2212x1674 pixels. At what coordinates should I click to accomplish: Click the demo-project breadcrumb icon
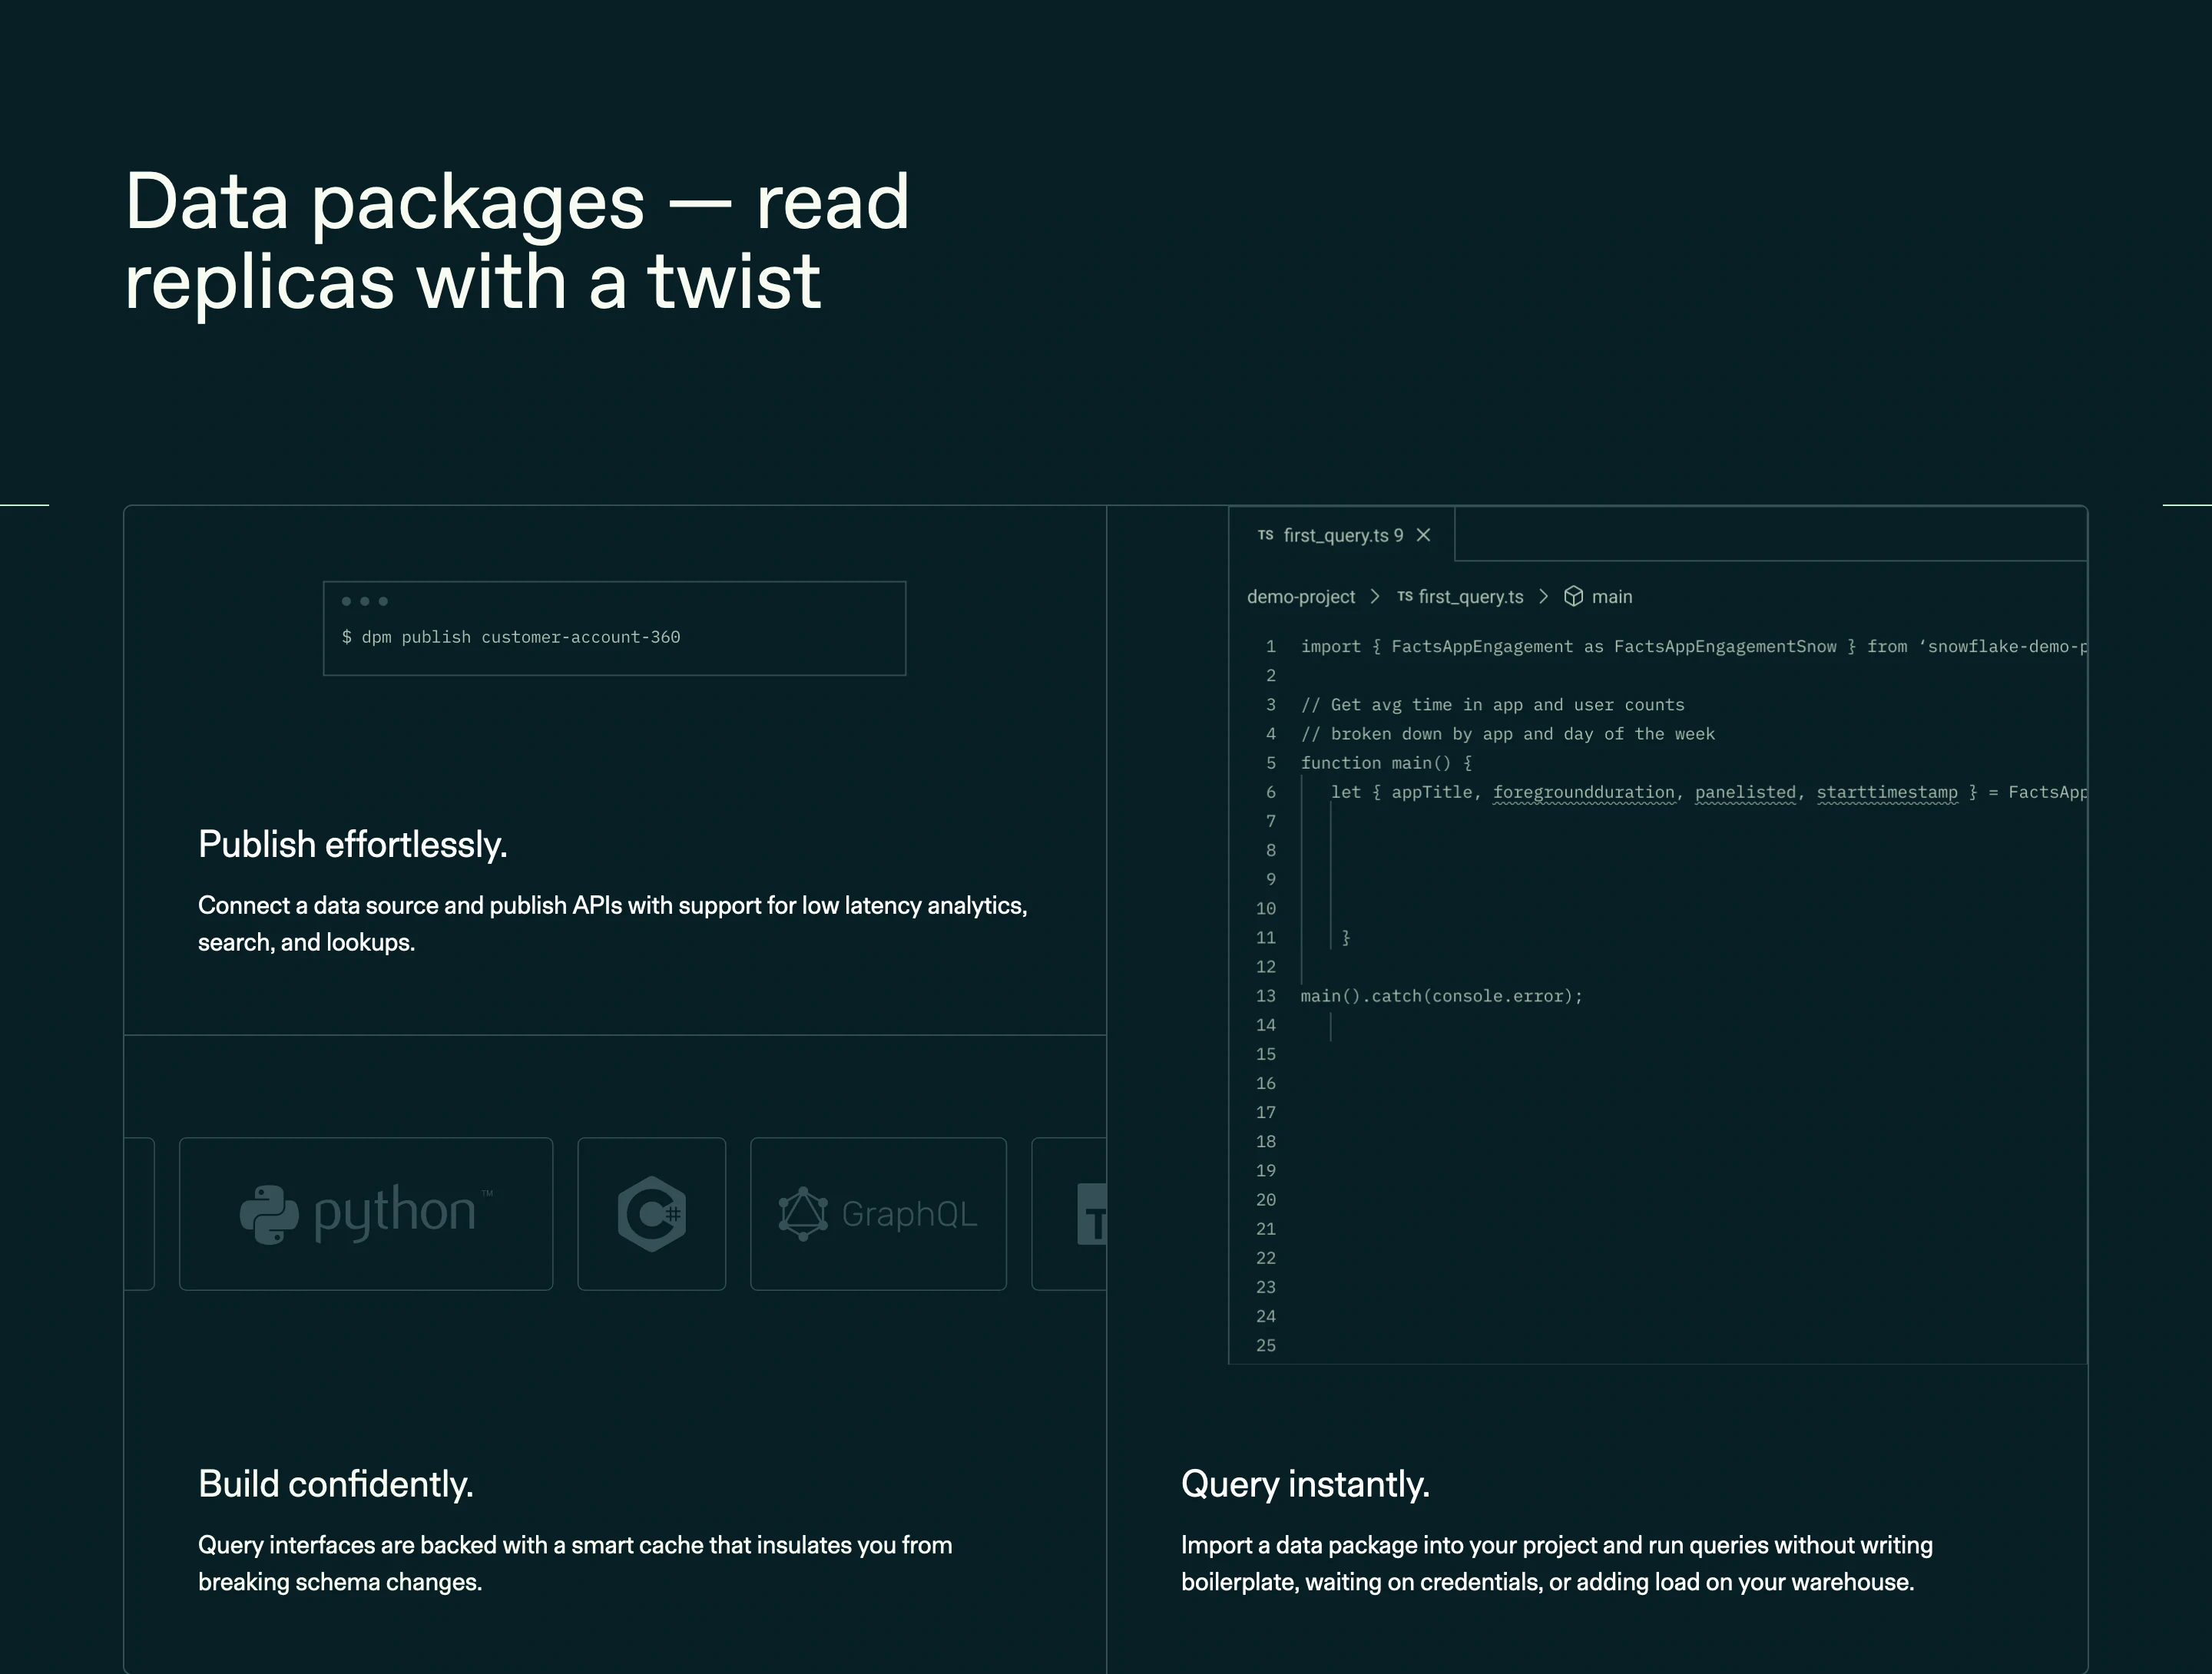coord(1301,596)
